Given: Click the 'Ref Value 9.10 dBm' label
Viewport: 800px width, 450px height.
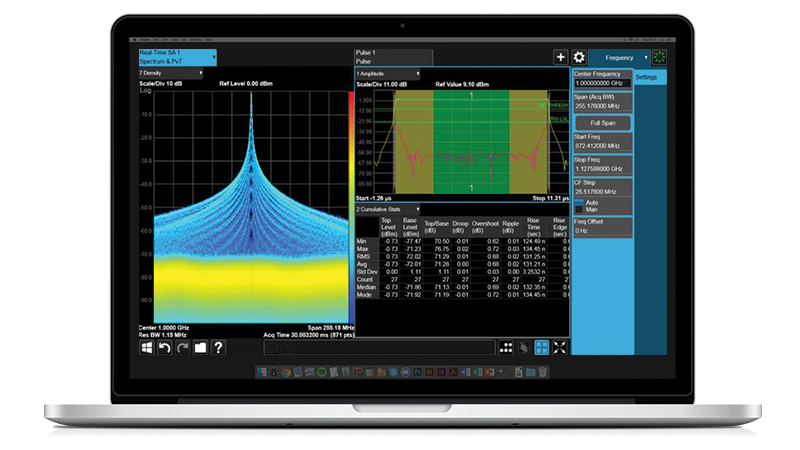Looking at the screenshot, I should click(462, 84).
